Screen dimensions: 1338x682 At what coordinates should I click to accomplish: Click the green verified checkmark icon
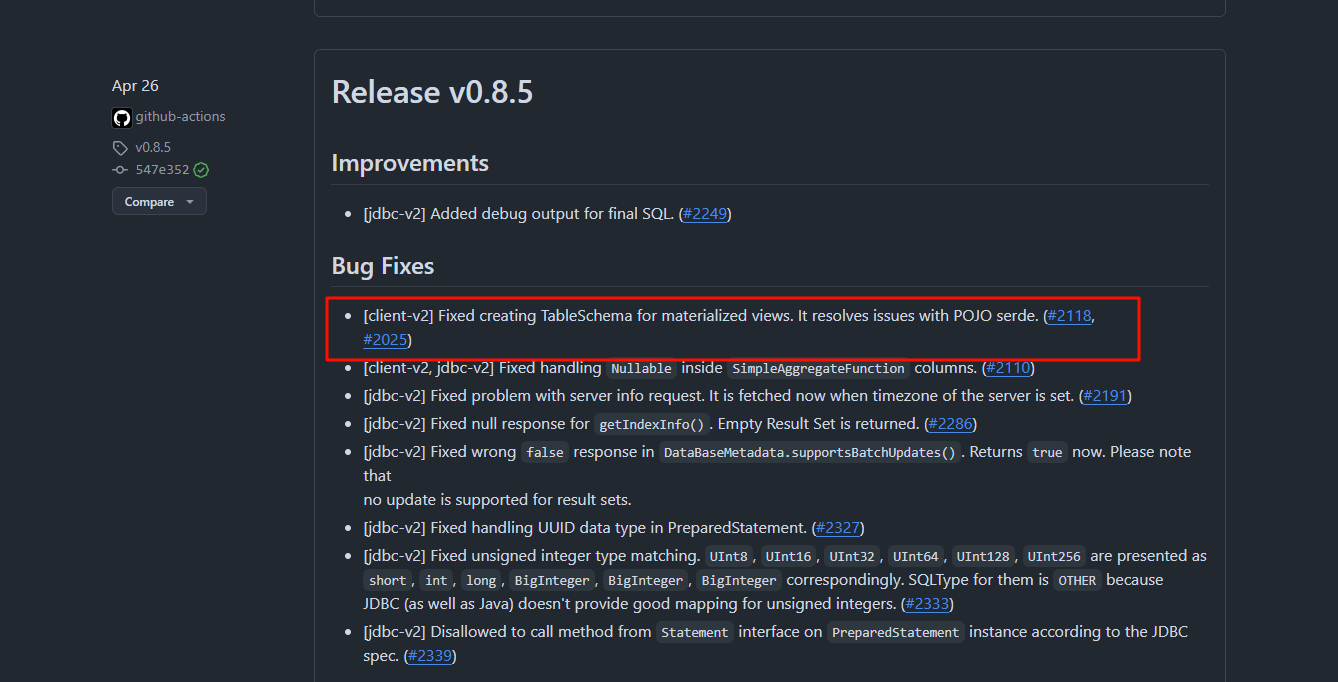201,170
